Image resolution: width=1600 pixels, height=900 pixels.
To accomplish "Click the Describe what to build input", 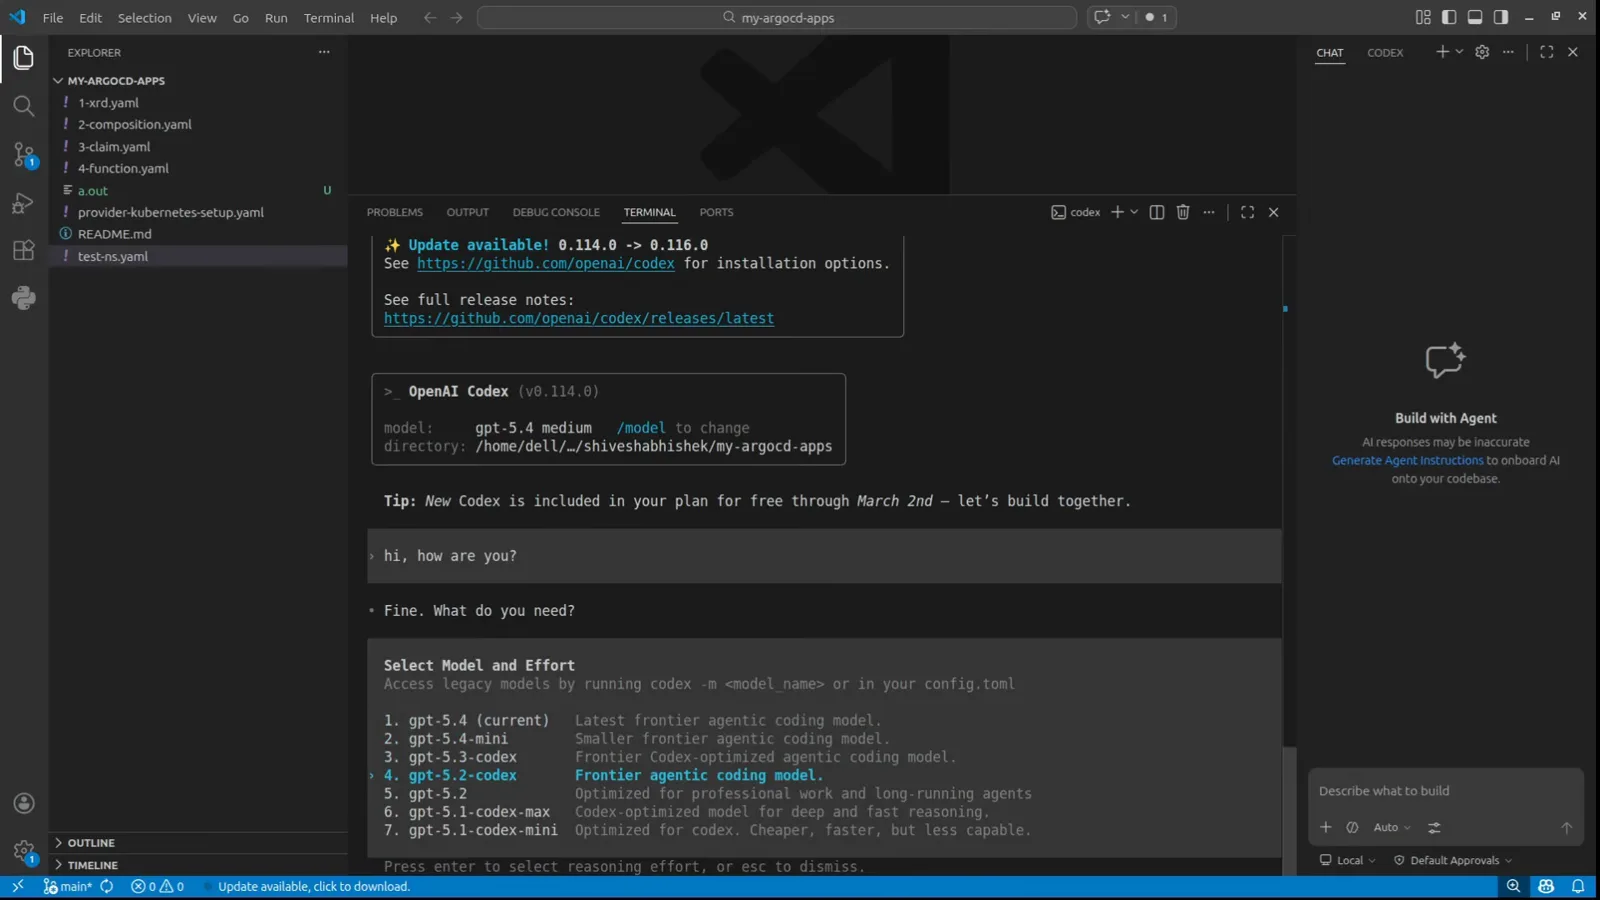I will [1445, 791].
